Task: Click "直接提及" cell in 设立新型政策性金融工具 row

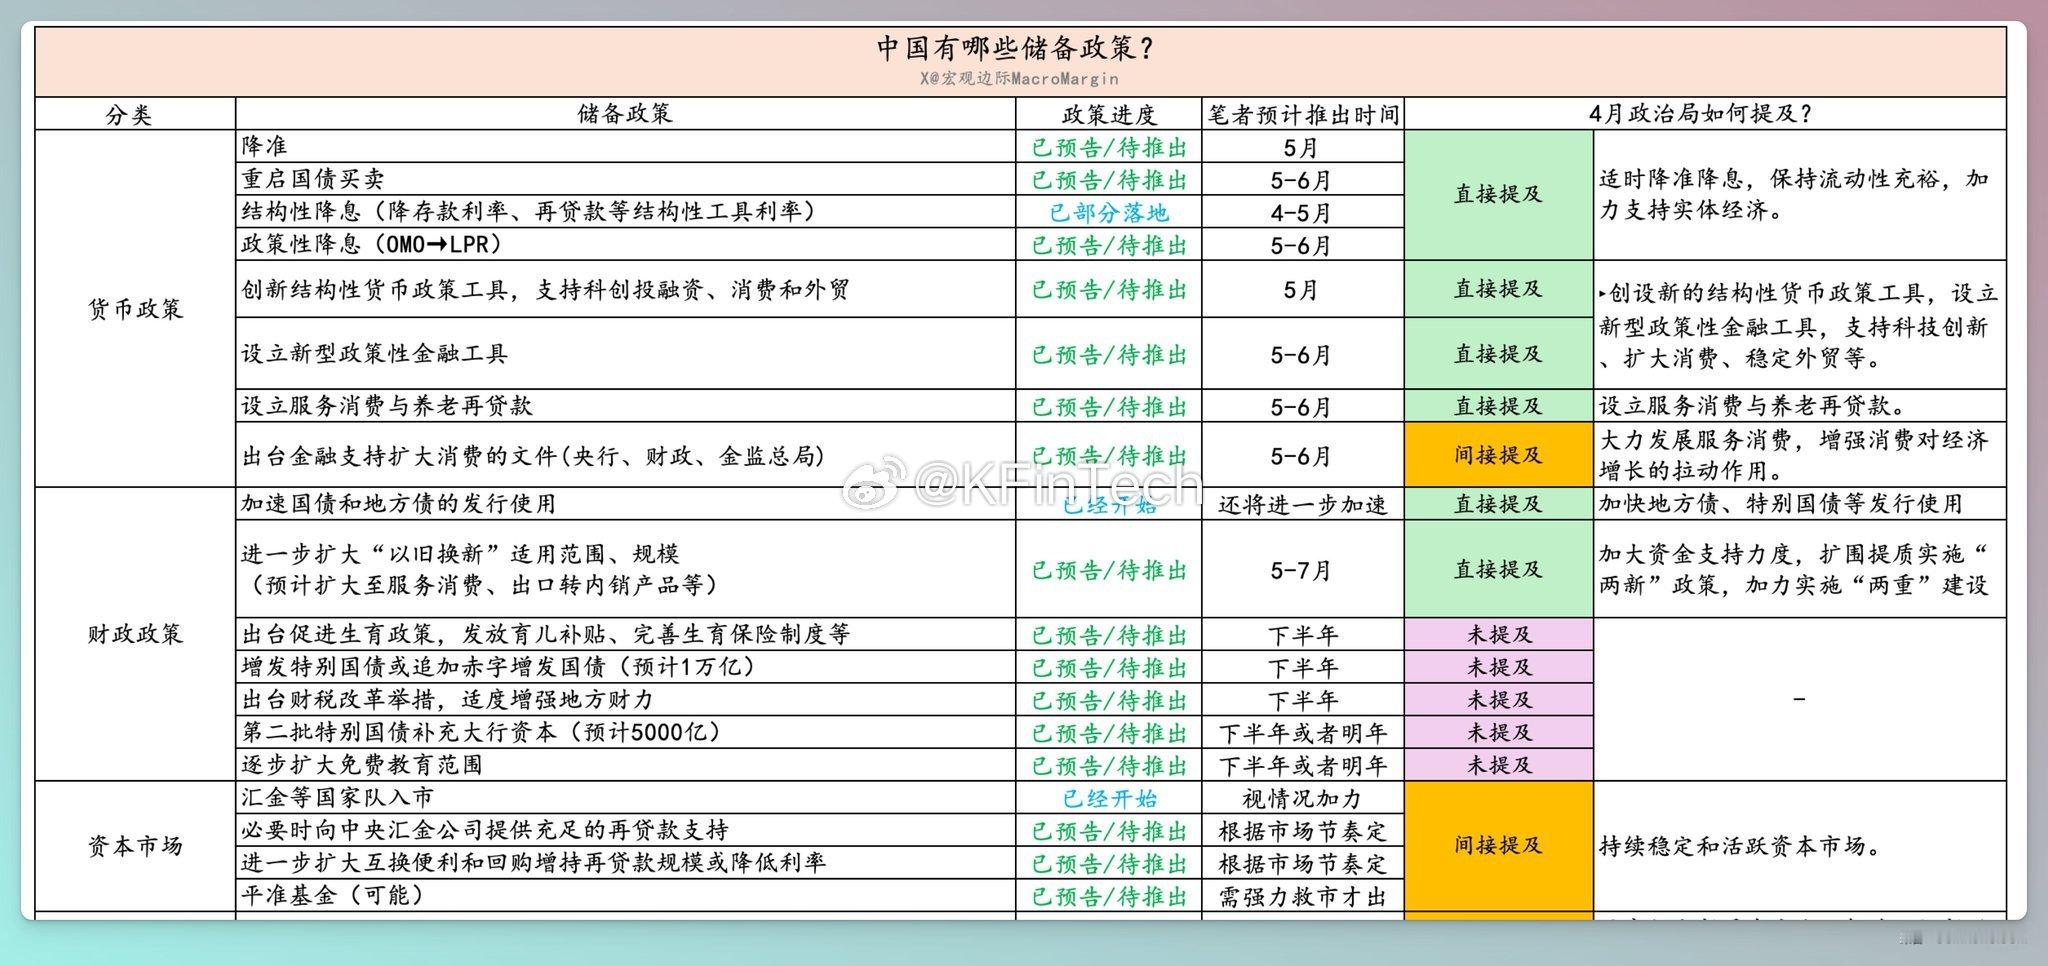Action: pyautogui.click(x=1499, y=354)
